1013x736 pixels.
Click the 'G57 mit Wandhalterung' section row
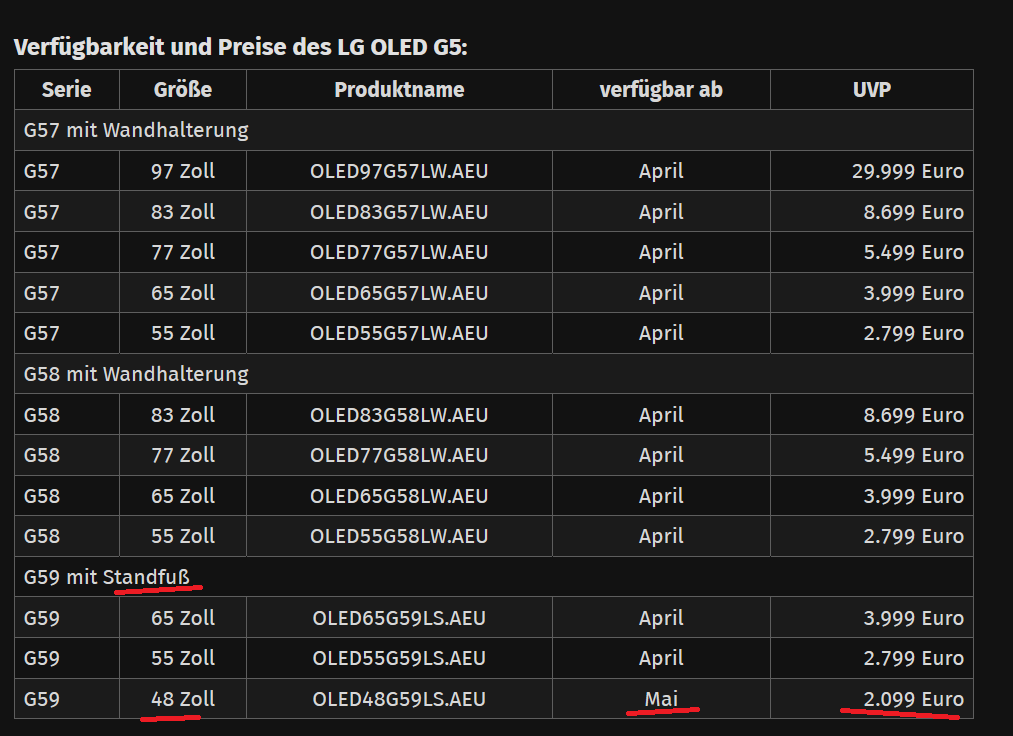tap(131, 129)
